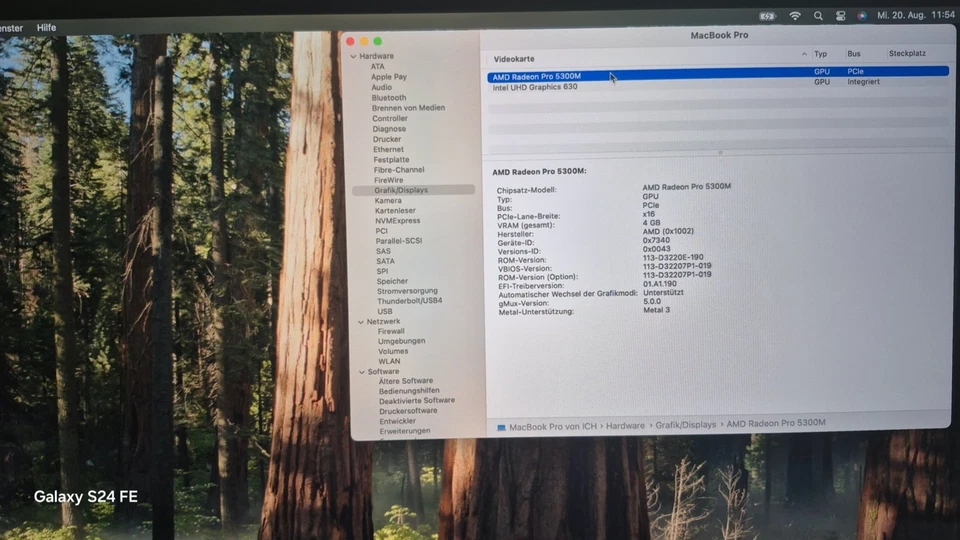
Task: Select PCI in the sidebar
Action: pos(381,231)
